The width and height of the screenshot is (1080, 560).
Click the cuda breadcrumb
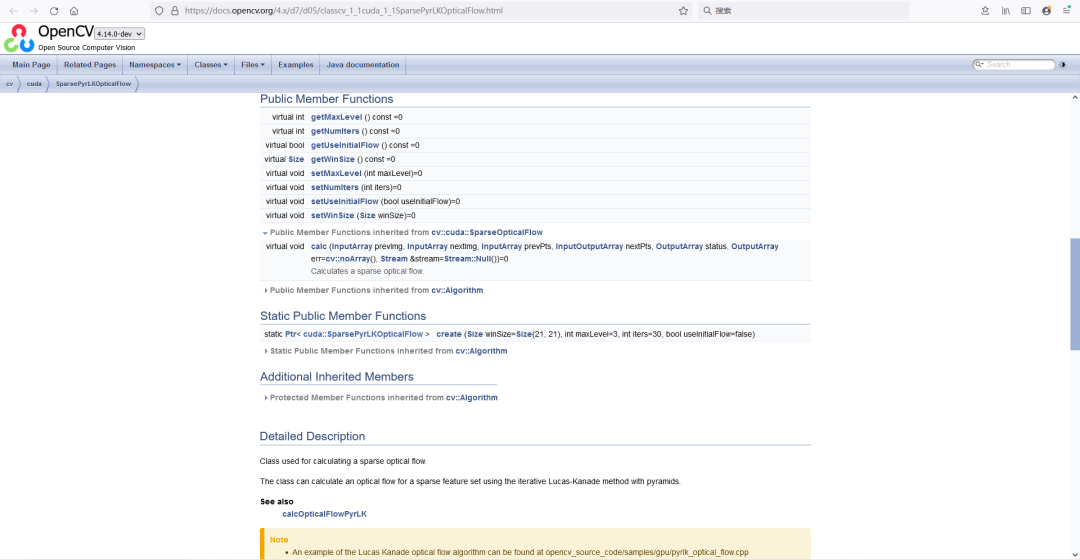point(34,84)
